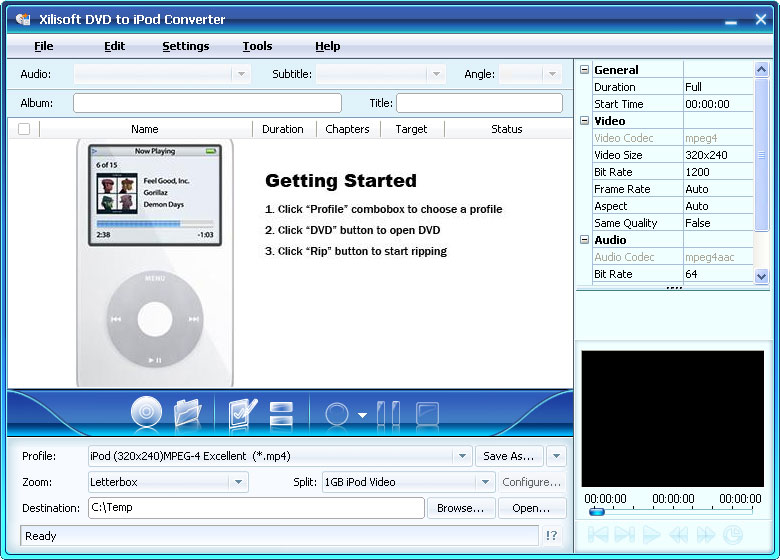Screen dimensions: 780x560
Task: Click the video Bit Rate value 1200
Action: [718, 172]
